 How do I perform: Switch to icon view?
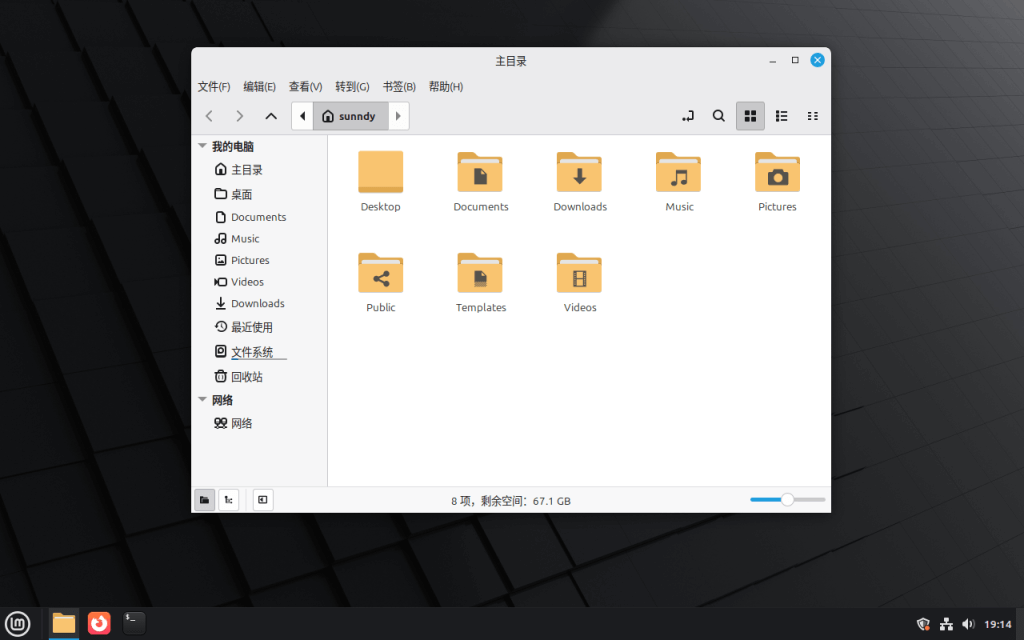pyautogui.click(x=750, y=116)
